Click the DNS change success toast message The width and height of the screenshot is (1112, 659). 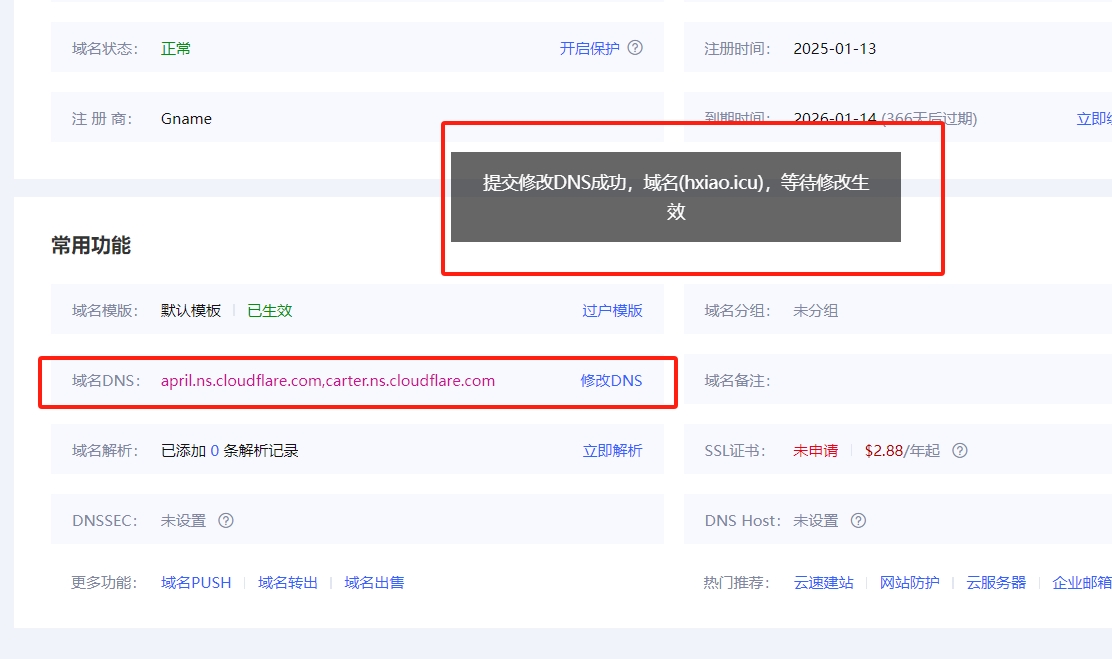tap(676, 196)
